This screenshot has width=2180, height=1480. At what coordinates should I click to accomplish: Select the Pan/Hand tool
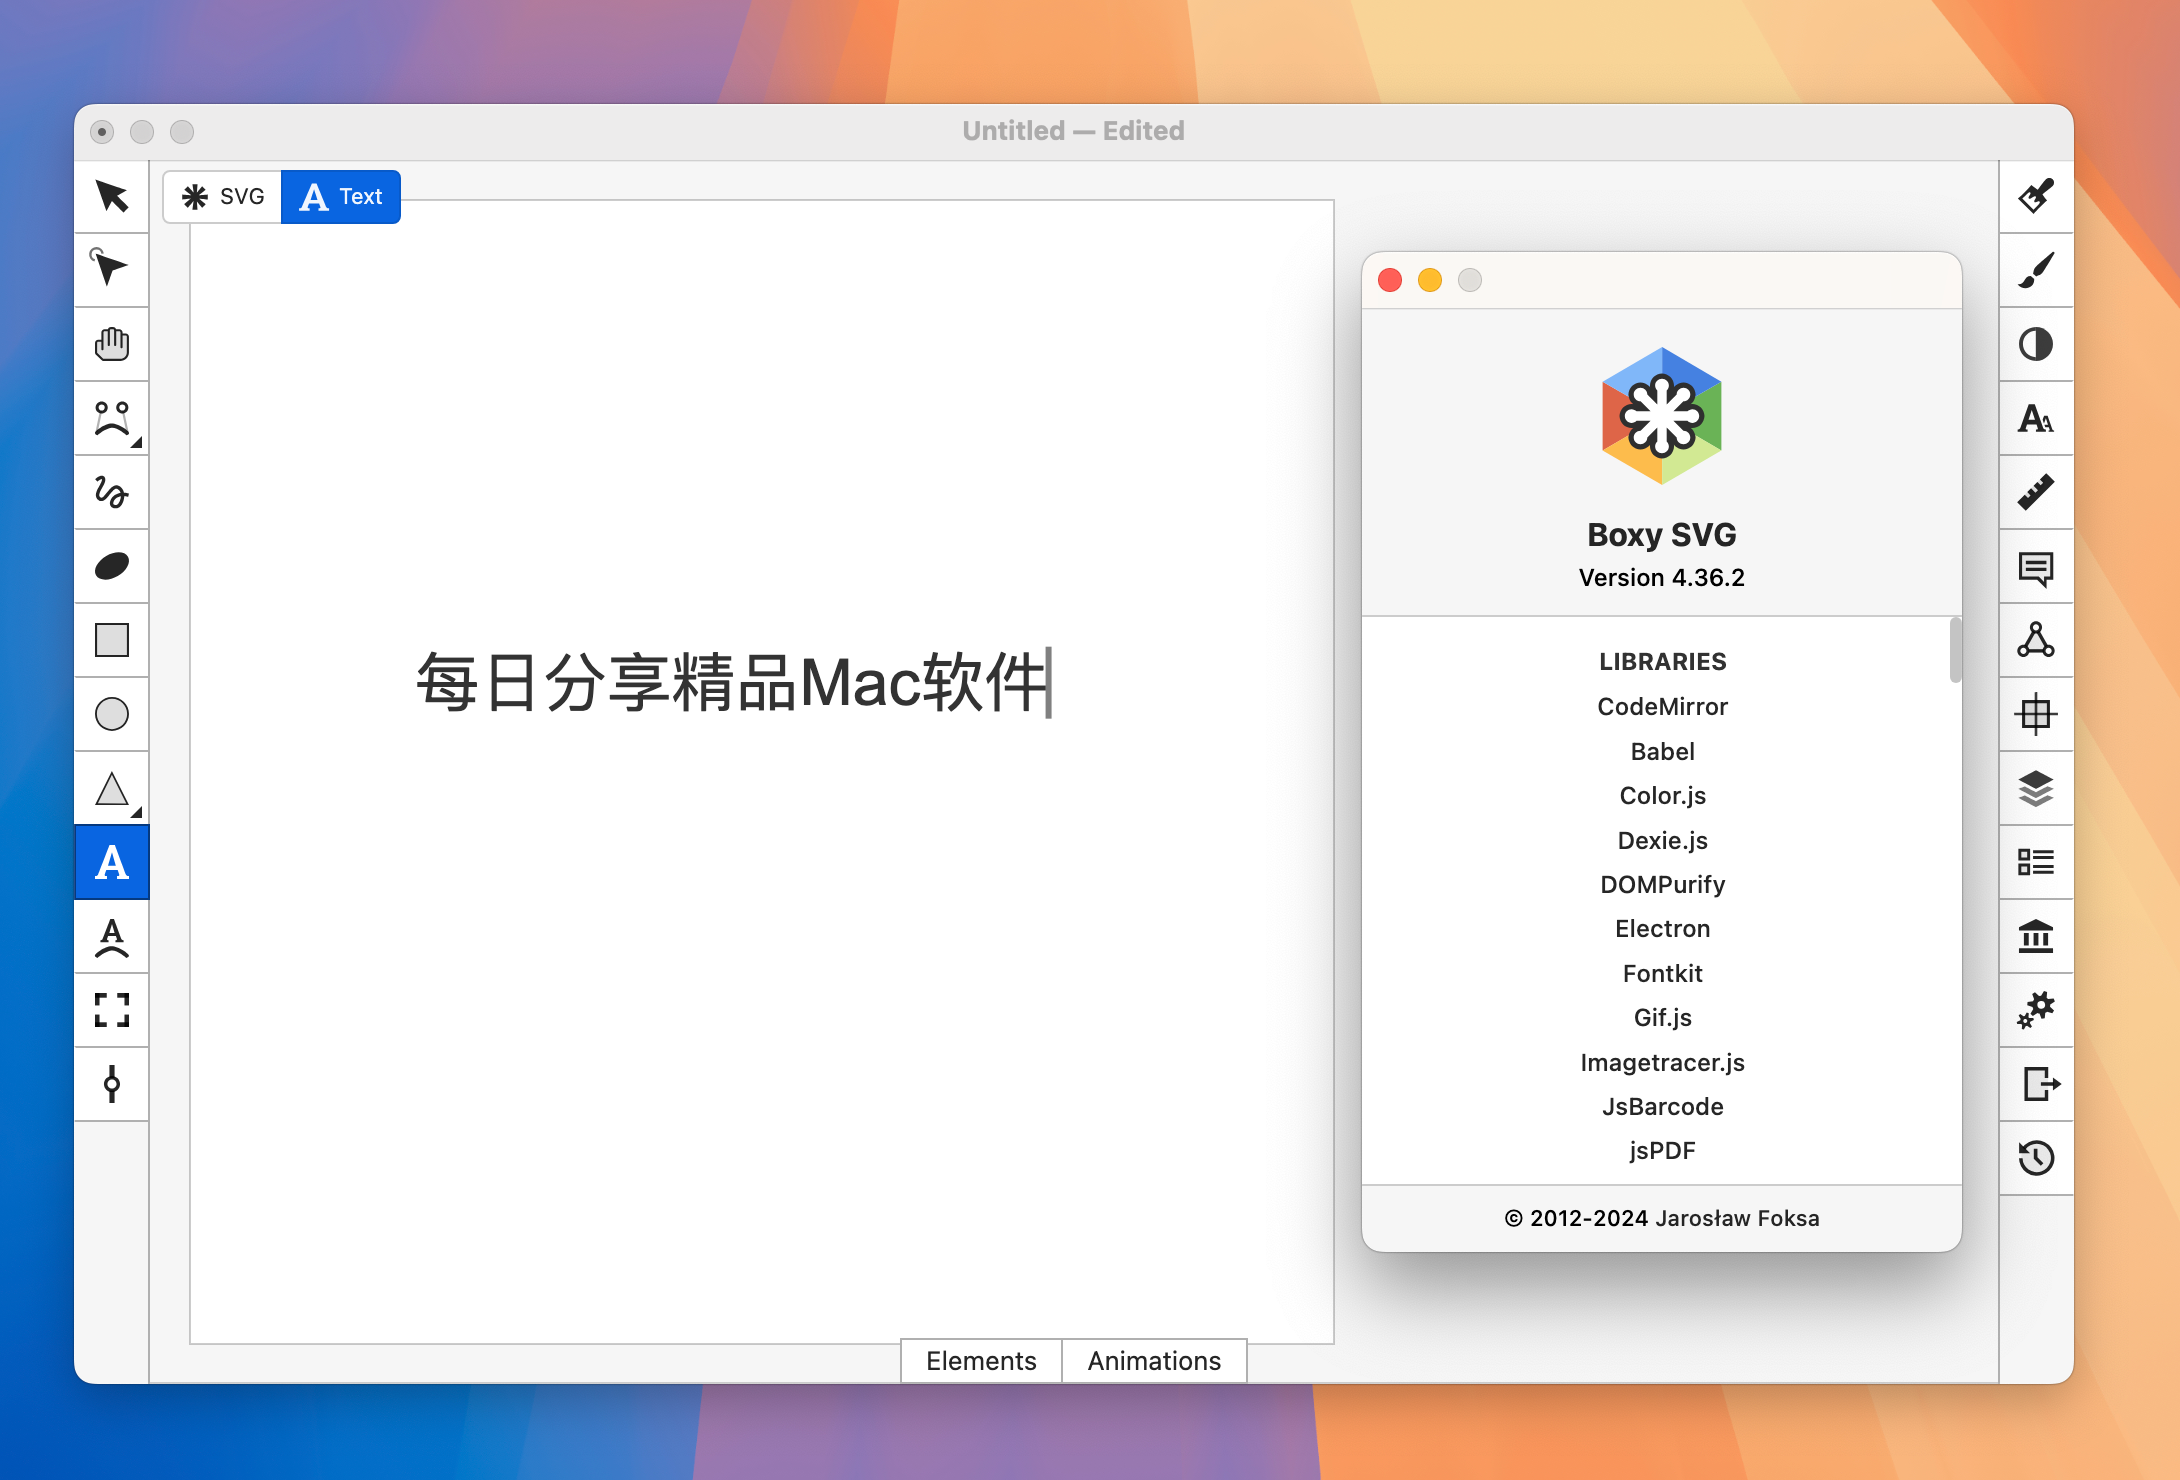(112, 344)
